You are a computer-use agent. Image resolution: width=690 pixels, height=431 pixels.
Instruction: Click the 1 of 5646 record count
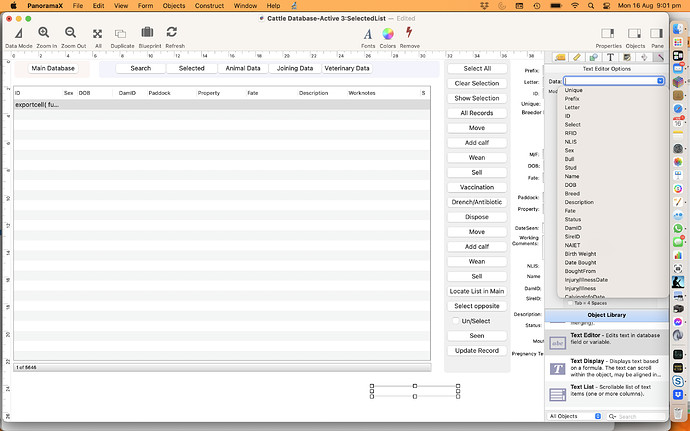26,367
